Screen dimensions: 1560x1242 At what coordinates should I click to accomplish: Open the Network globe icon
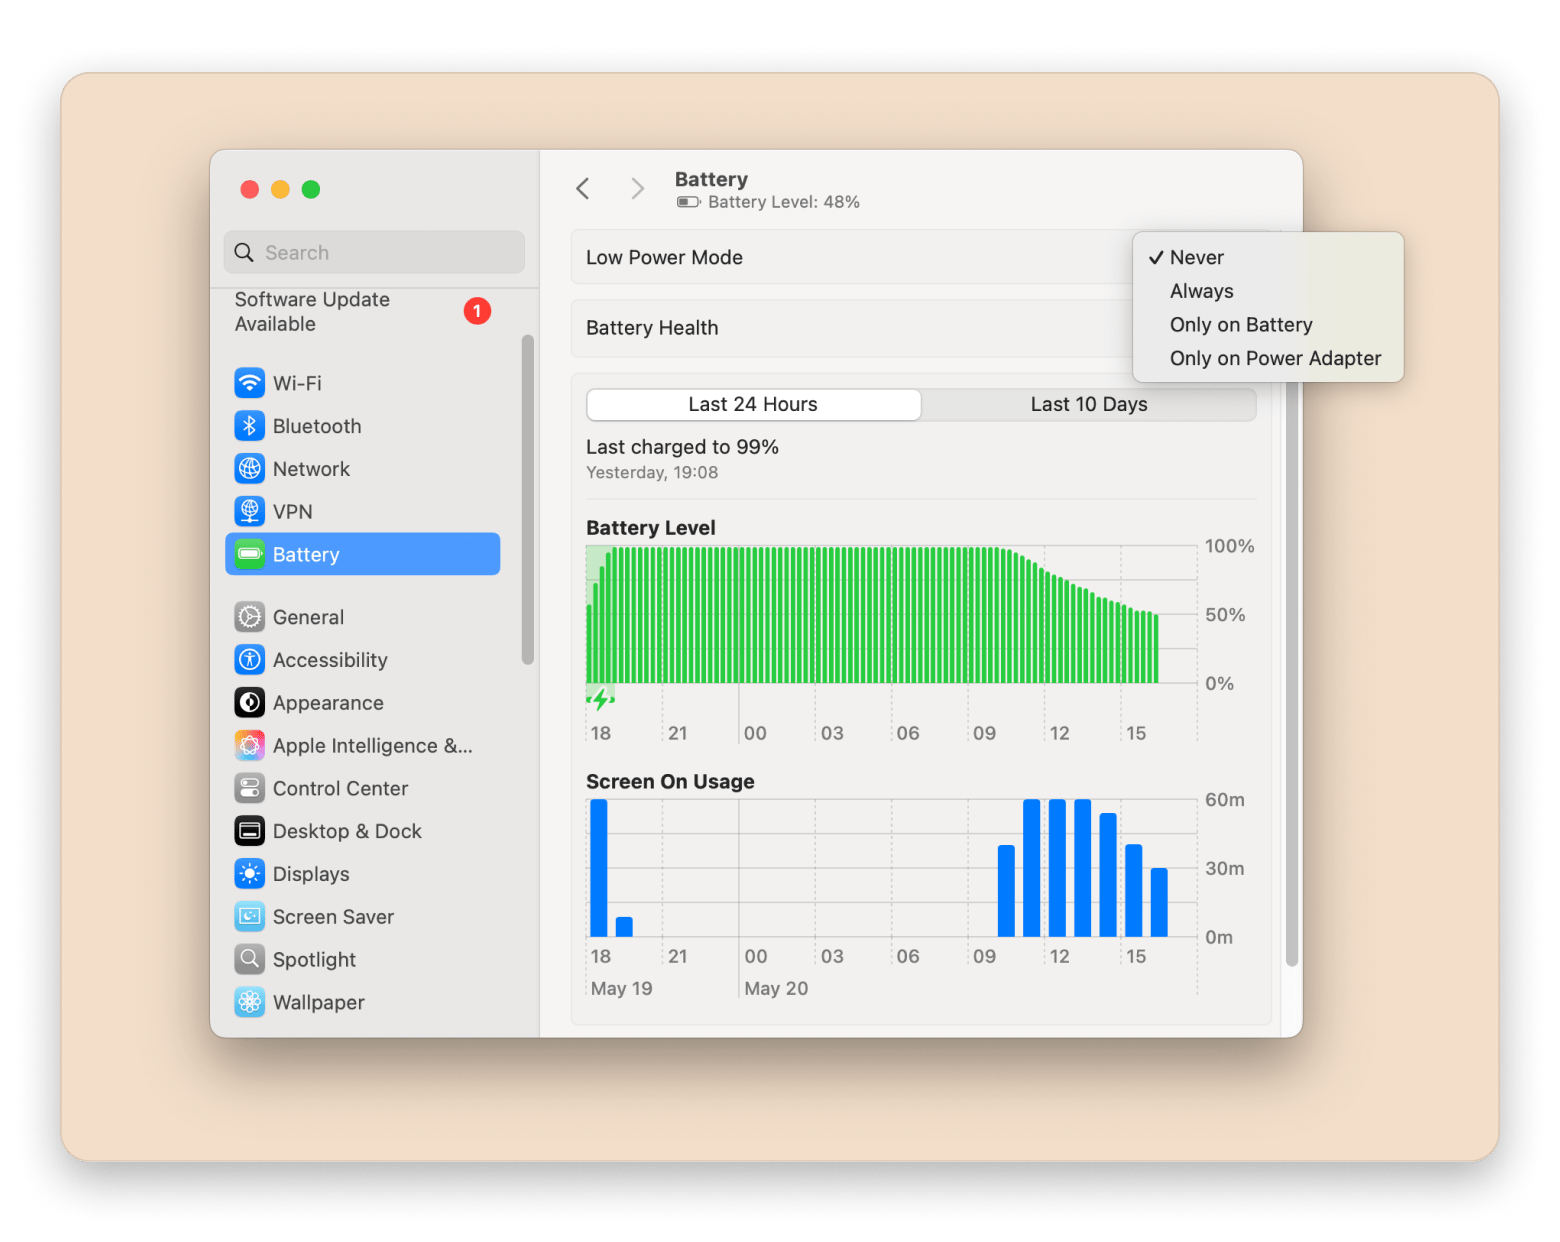point(249,469)
